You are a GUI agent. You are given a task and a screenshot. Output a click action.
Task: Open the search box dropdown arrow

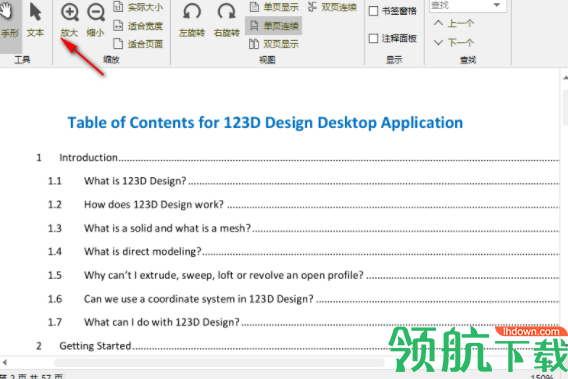pyautogui.click(x=497, y=5)
